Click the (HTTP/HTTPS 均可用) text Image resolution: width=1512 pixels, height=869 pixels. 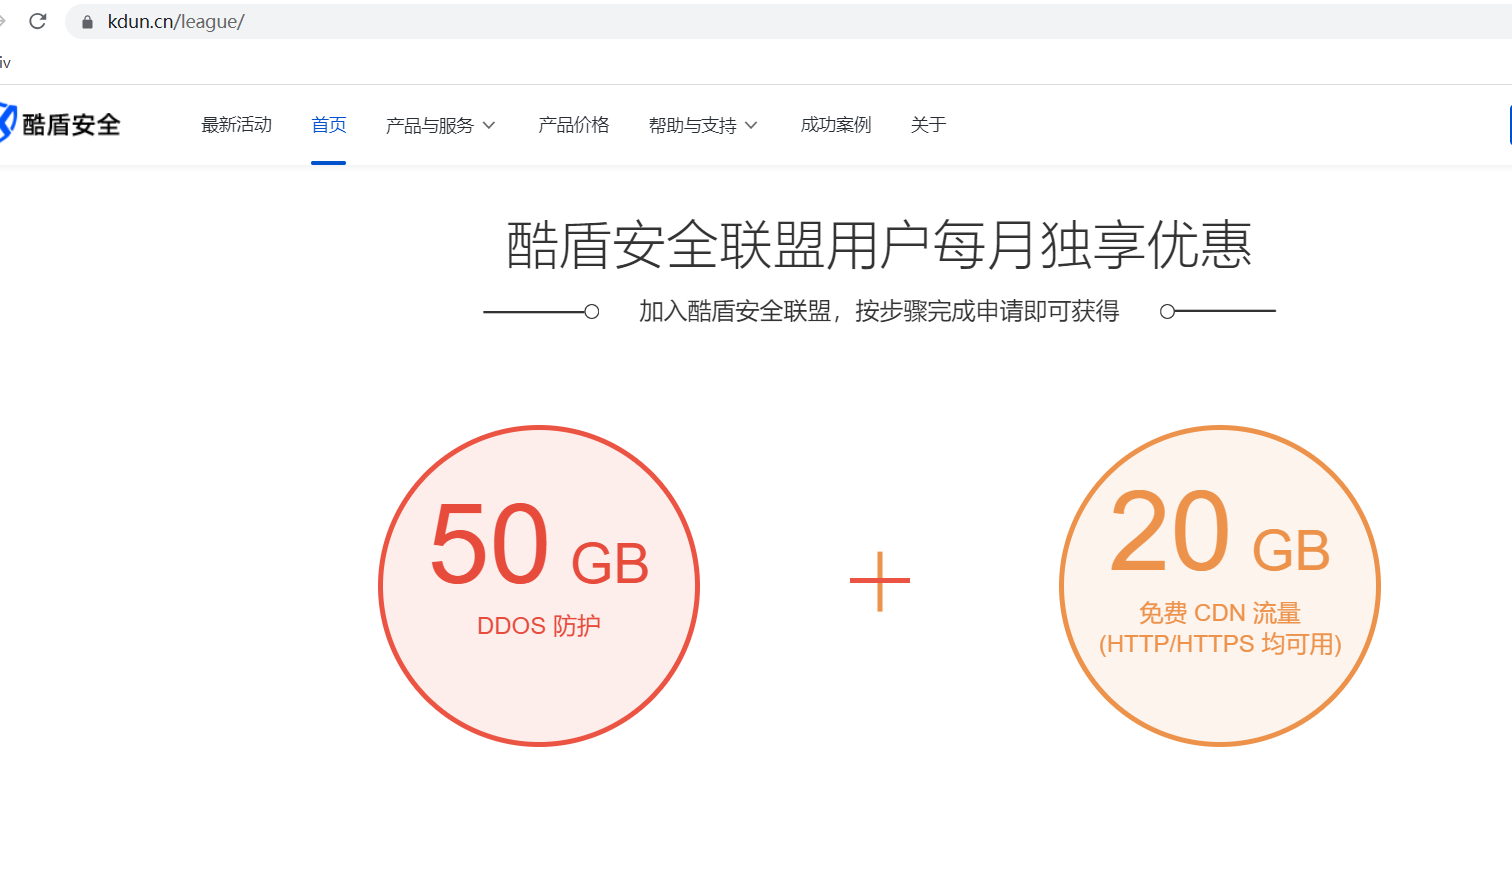(1220, 643)
